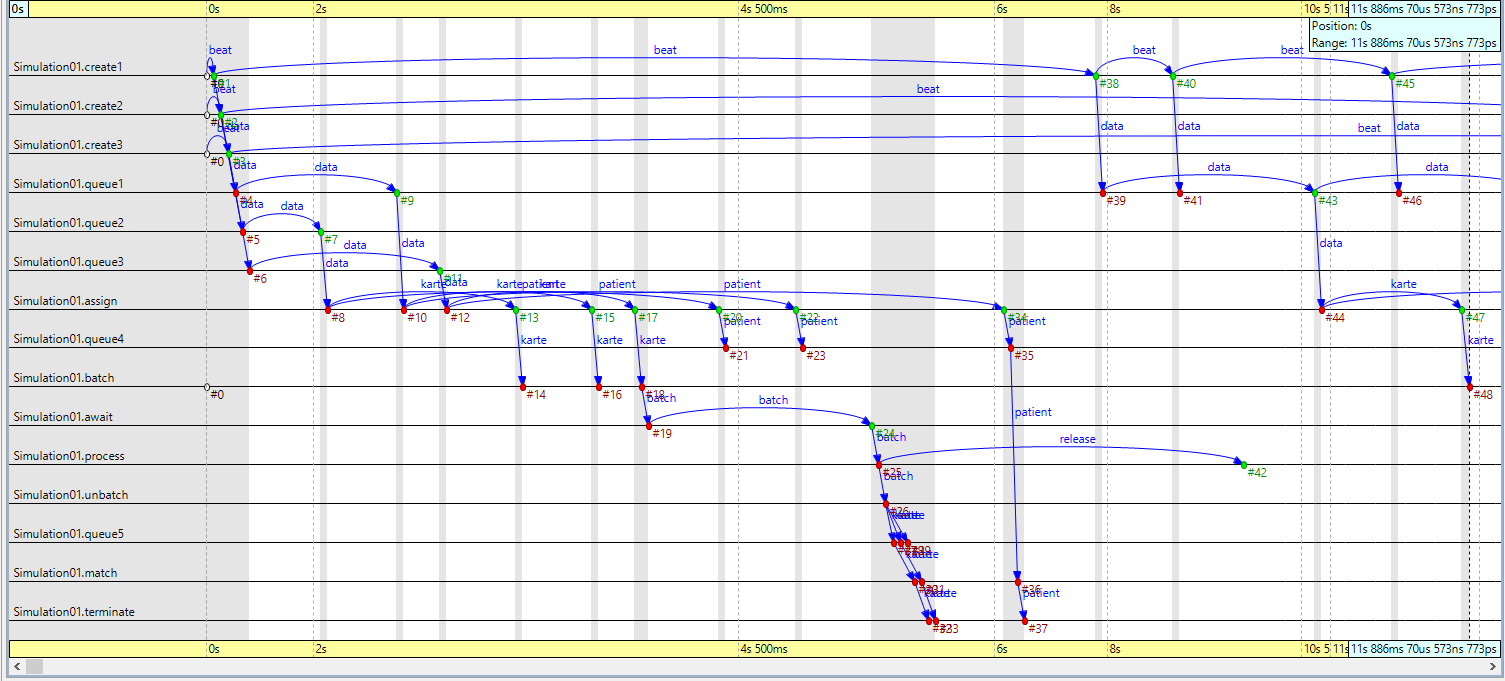The width and height of the screenshot is (1505, 681).
Task: Select the Simulation01.queue1 axis label
Action: click(68, 184)
